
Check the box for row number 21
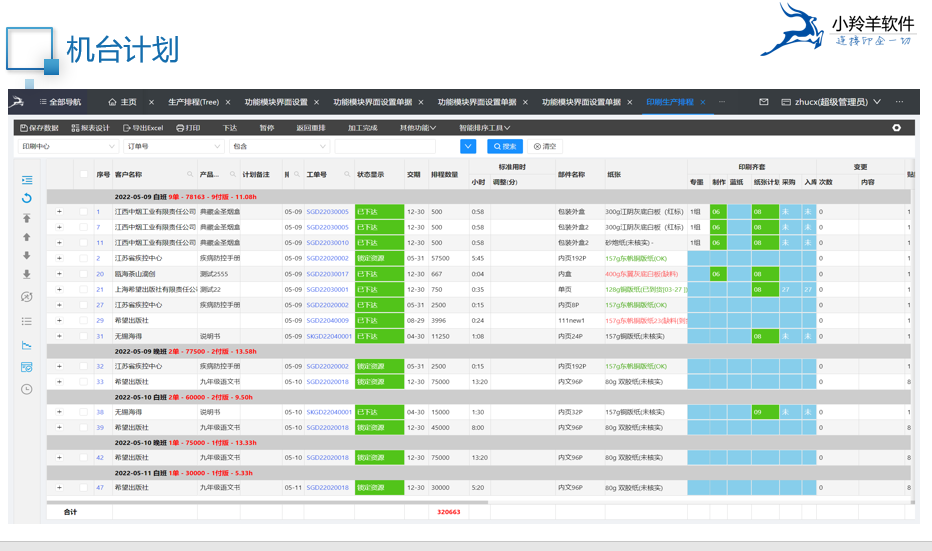click(83, 289)
